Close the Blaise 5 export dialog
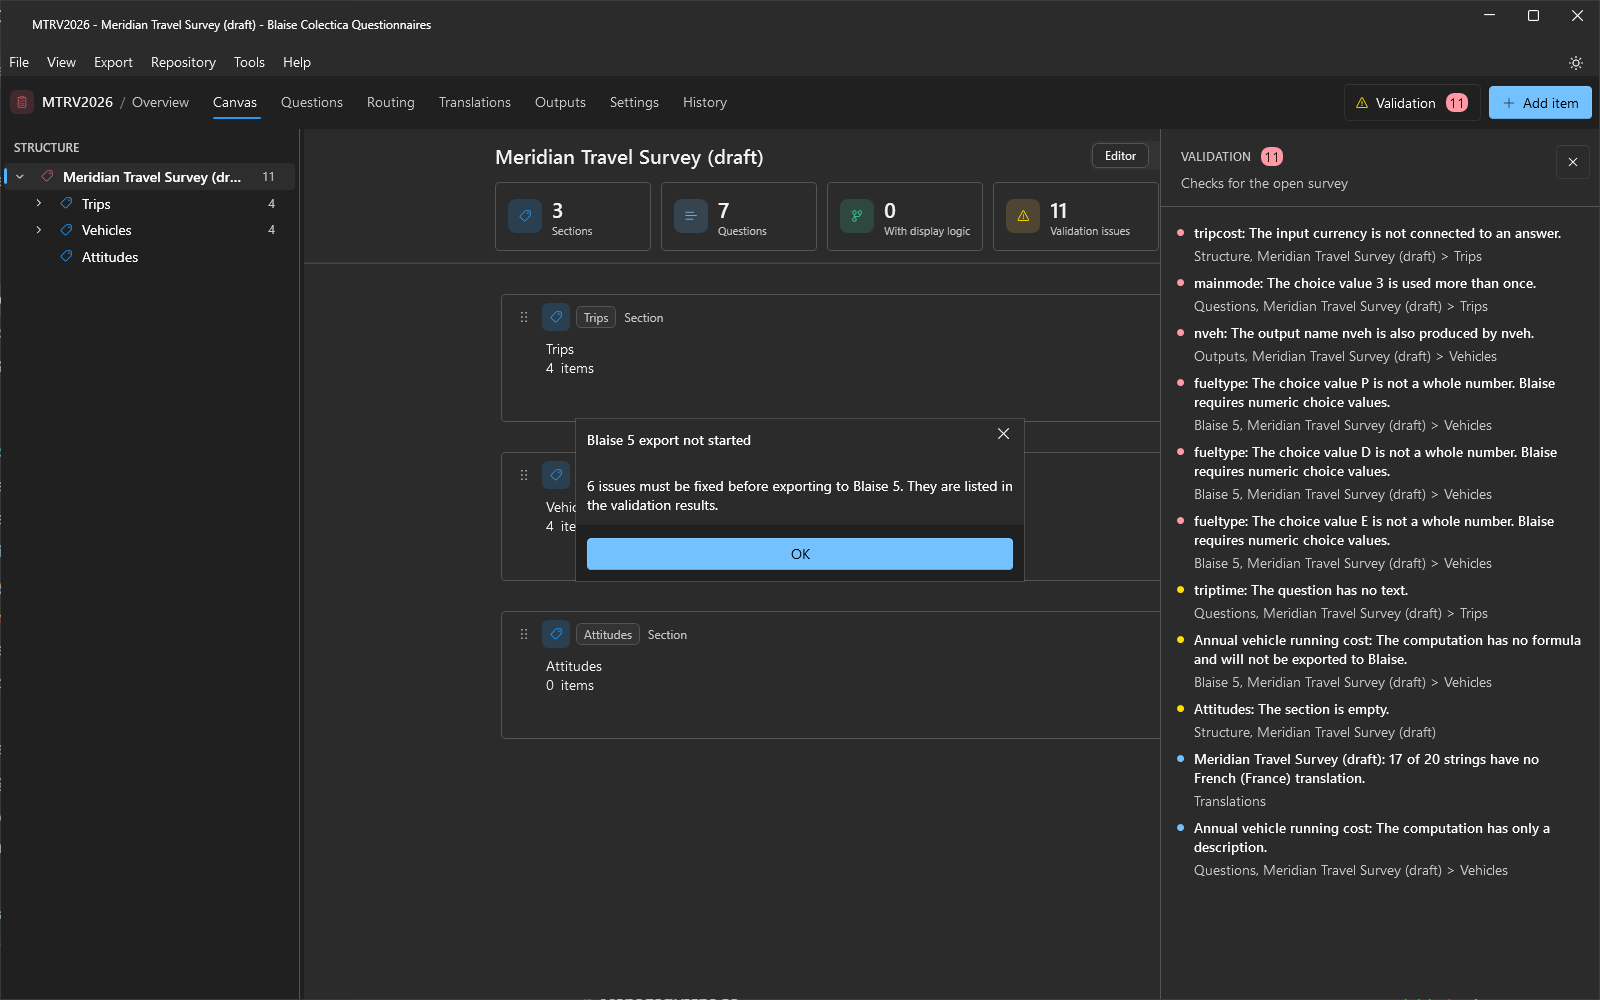The width and height of the screenshot is (1600, 1000). pos(1004,434)
